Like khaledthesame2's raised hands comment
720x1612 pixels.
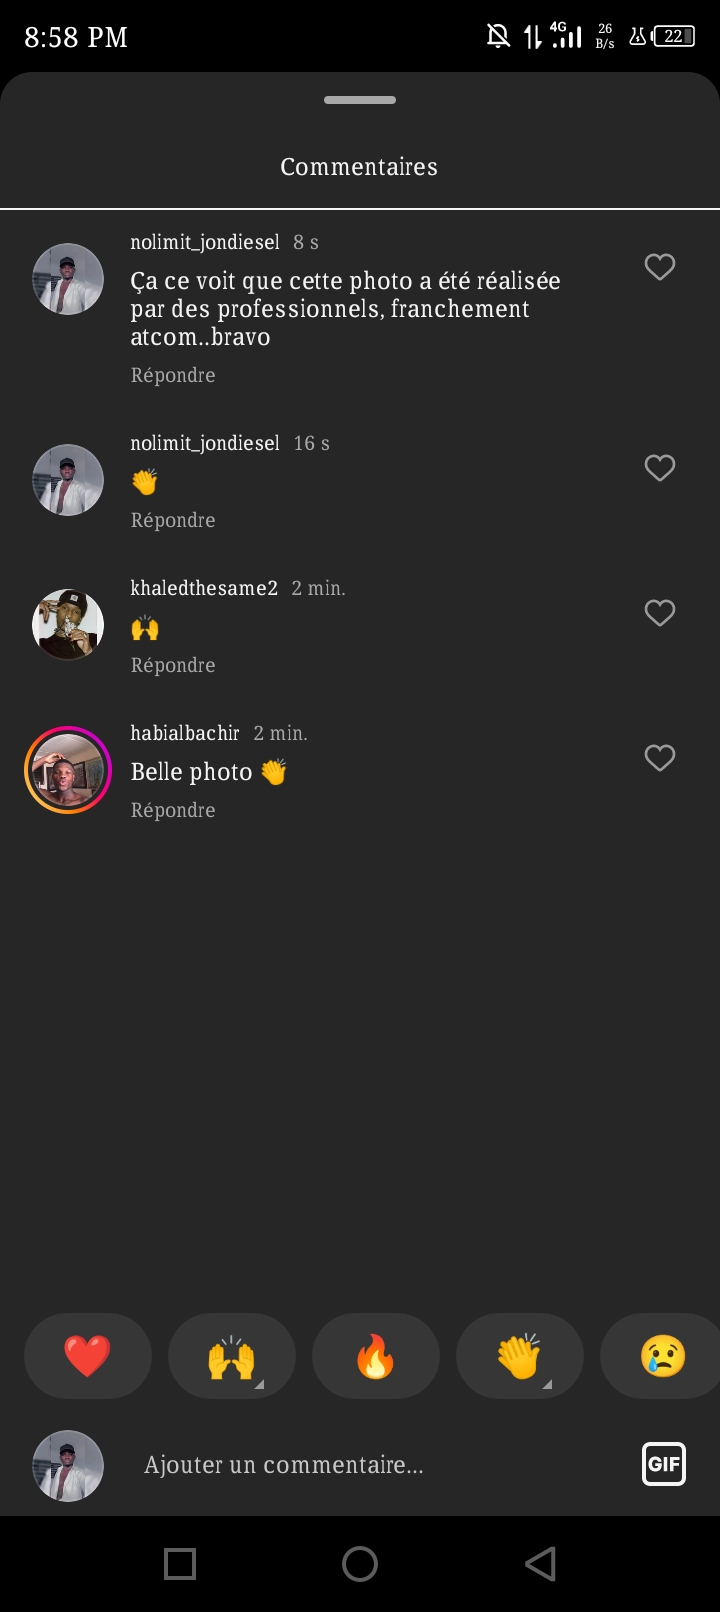pos(659,613)
